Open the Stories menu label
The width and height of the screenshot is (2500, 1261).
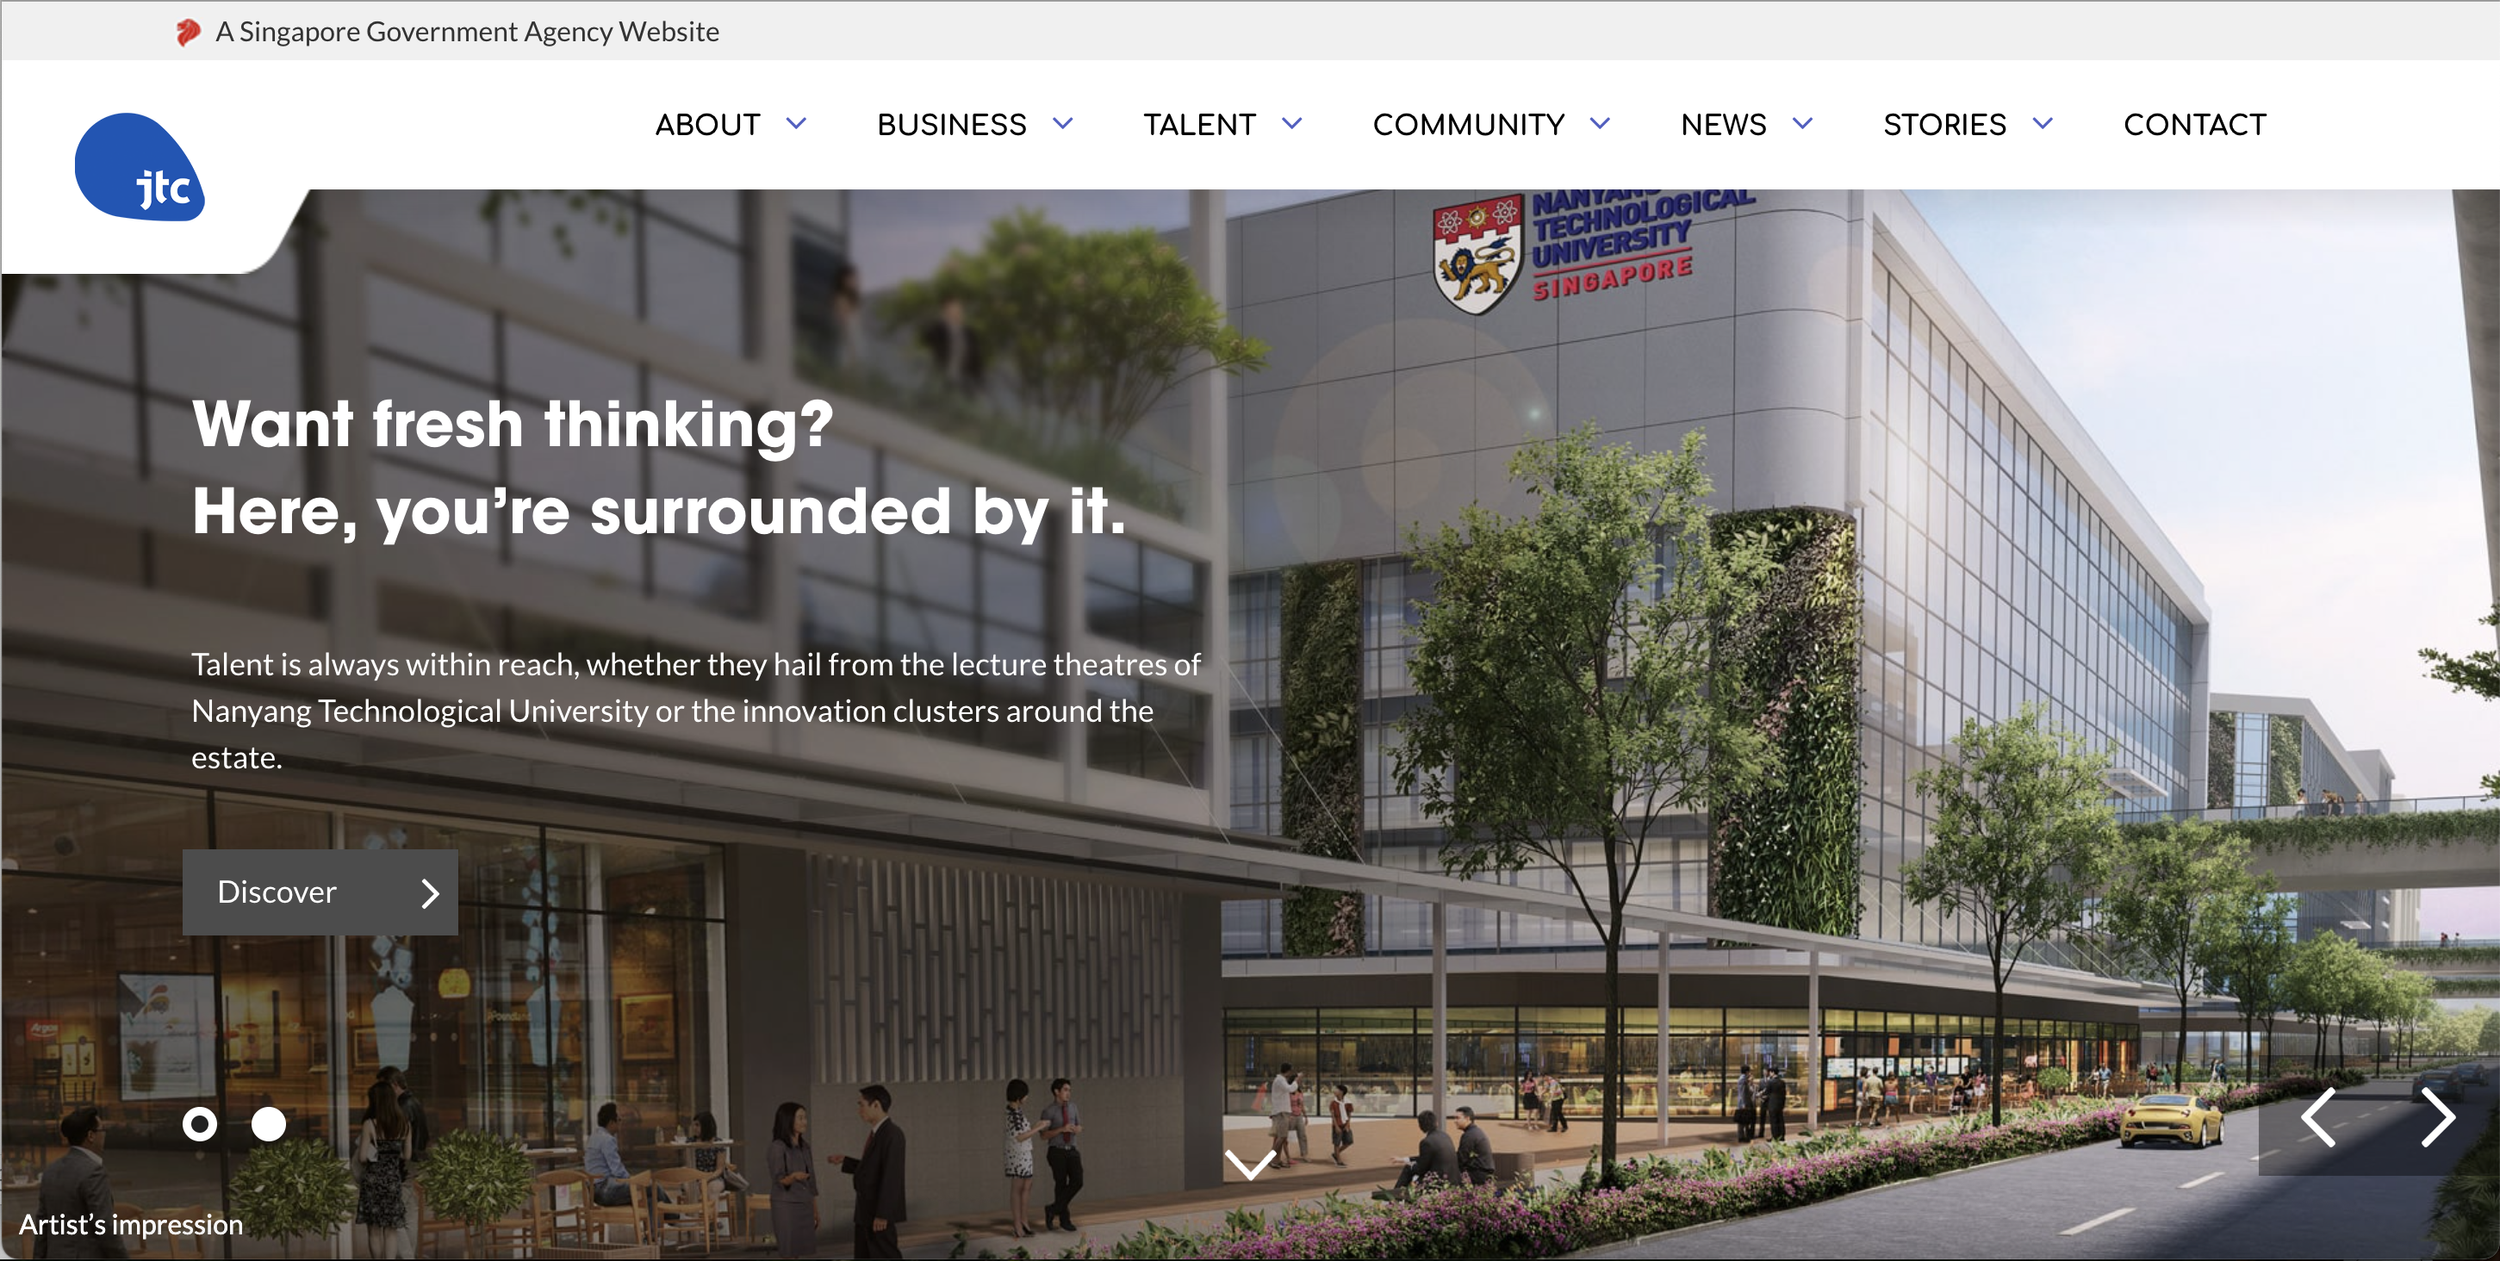1944,125
